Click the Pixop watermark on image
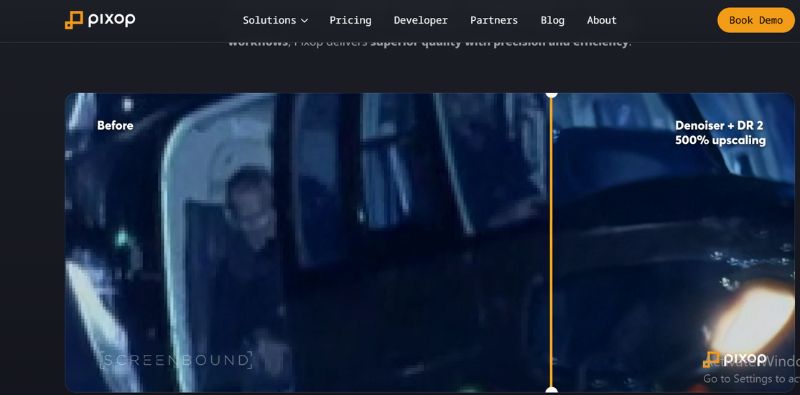 pos(734,359)
